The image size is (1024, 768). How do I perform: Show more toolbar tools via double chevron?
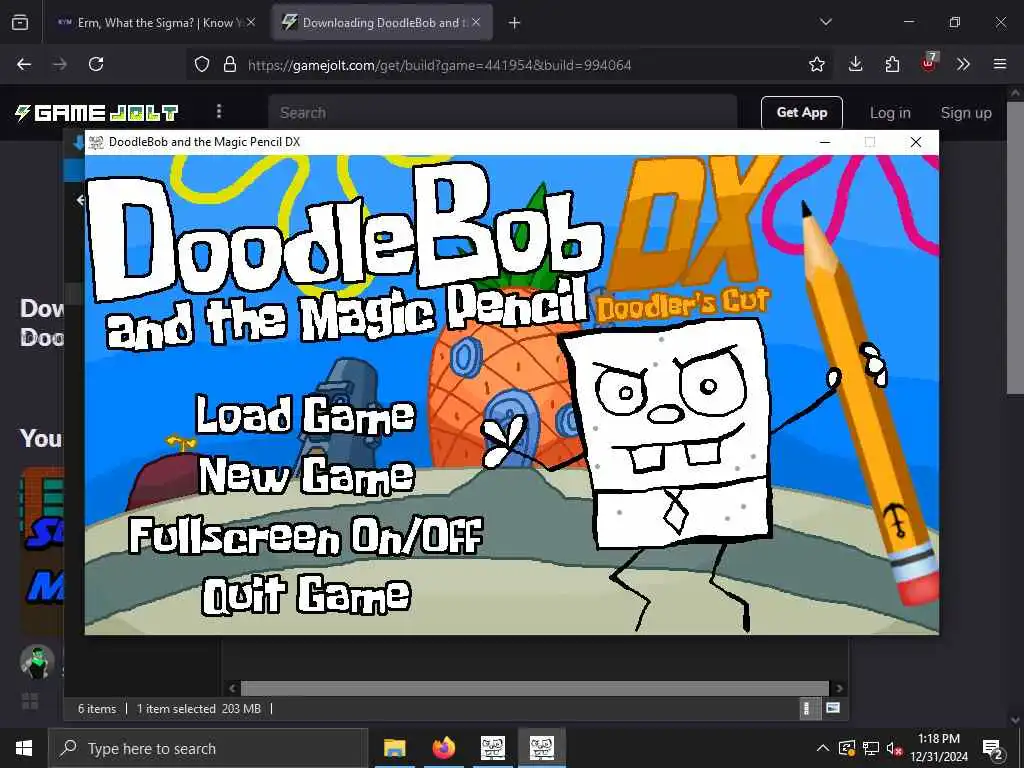(963, 64)
